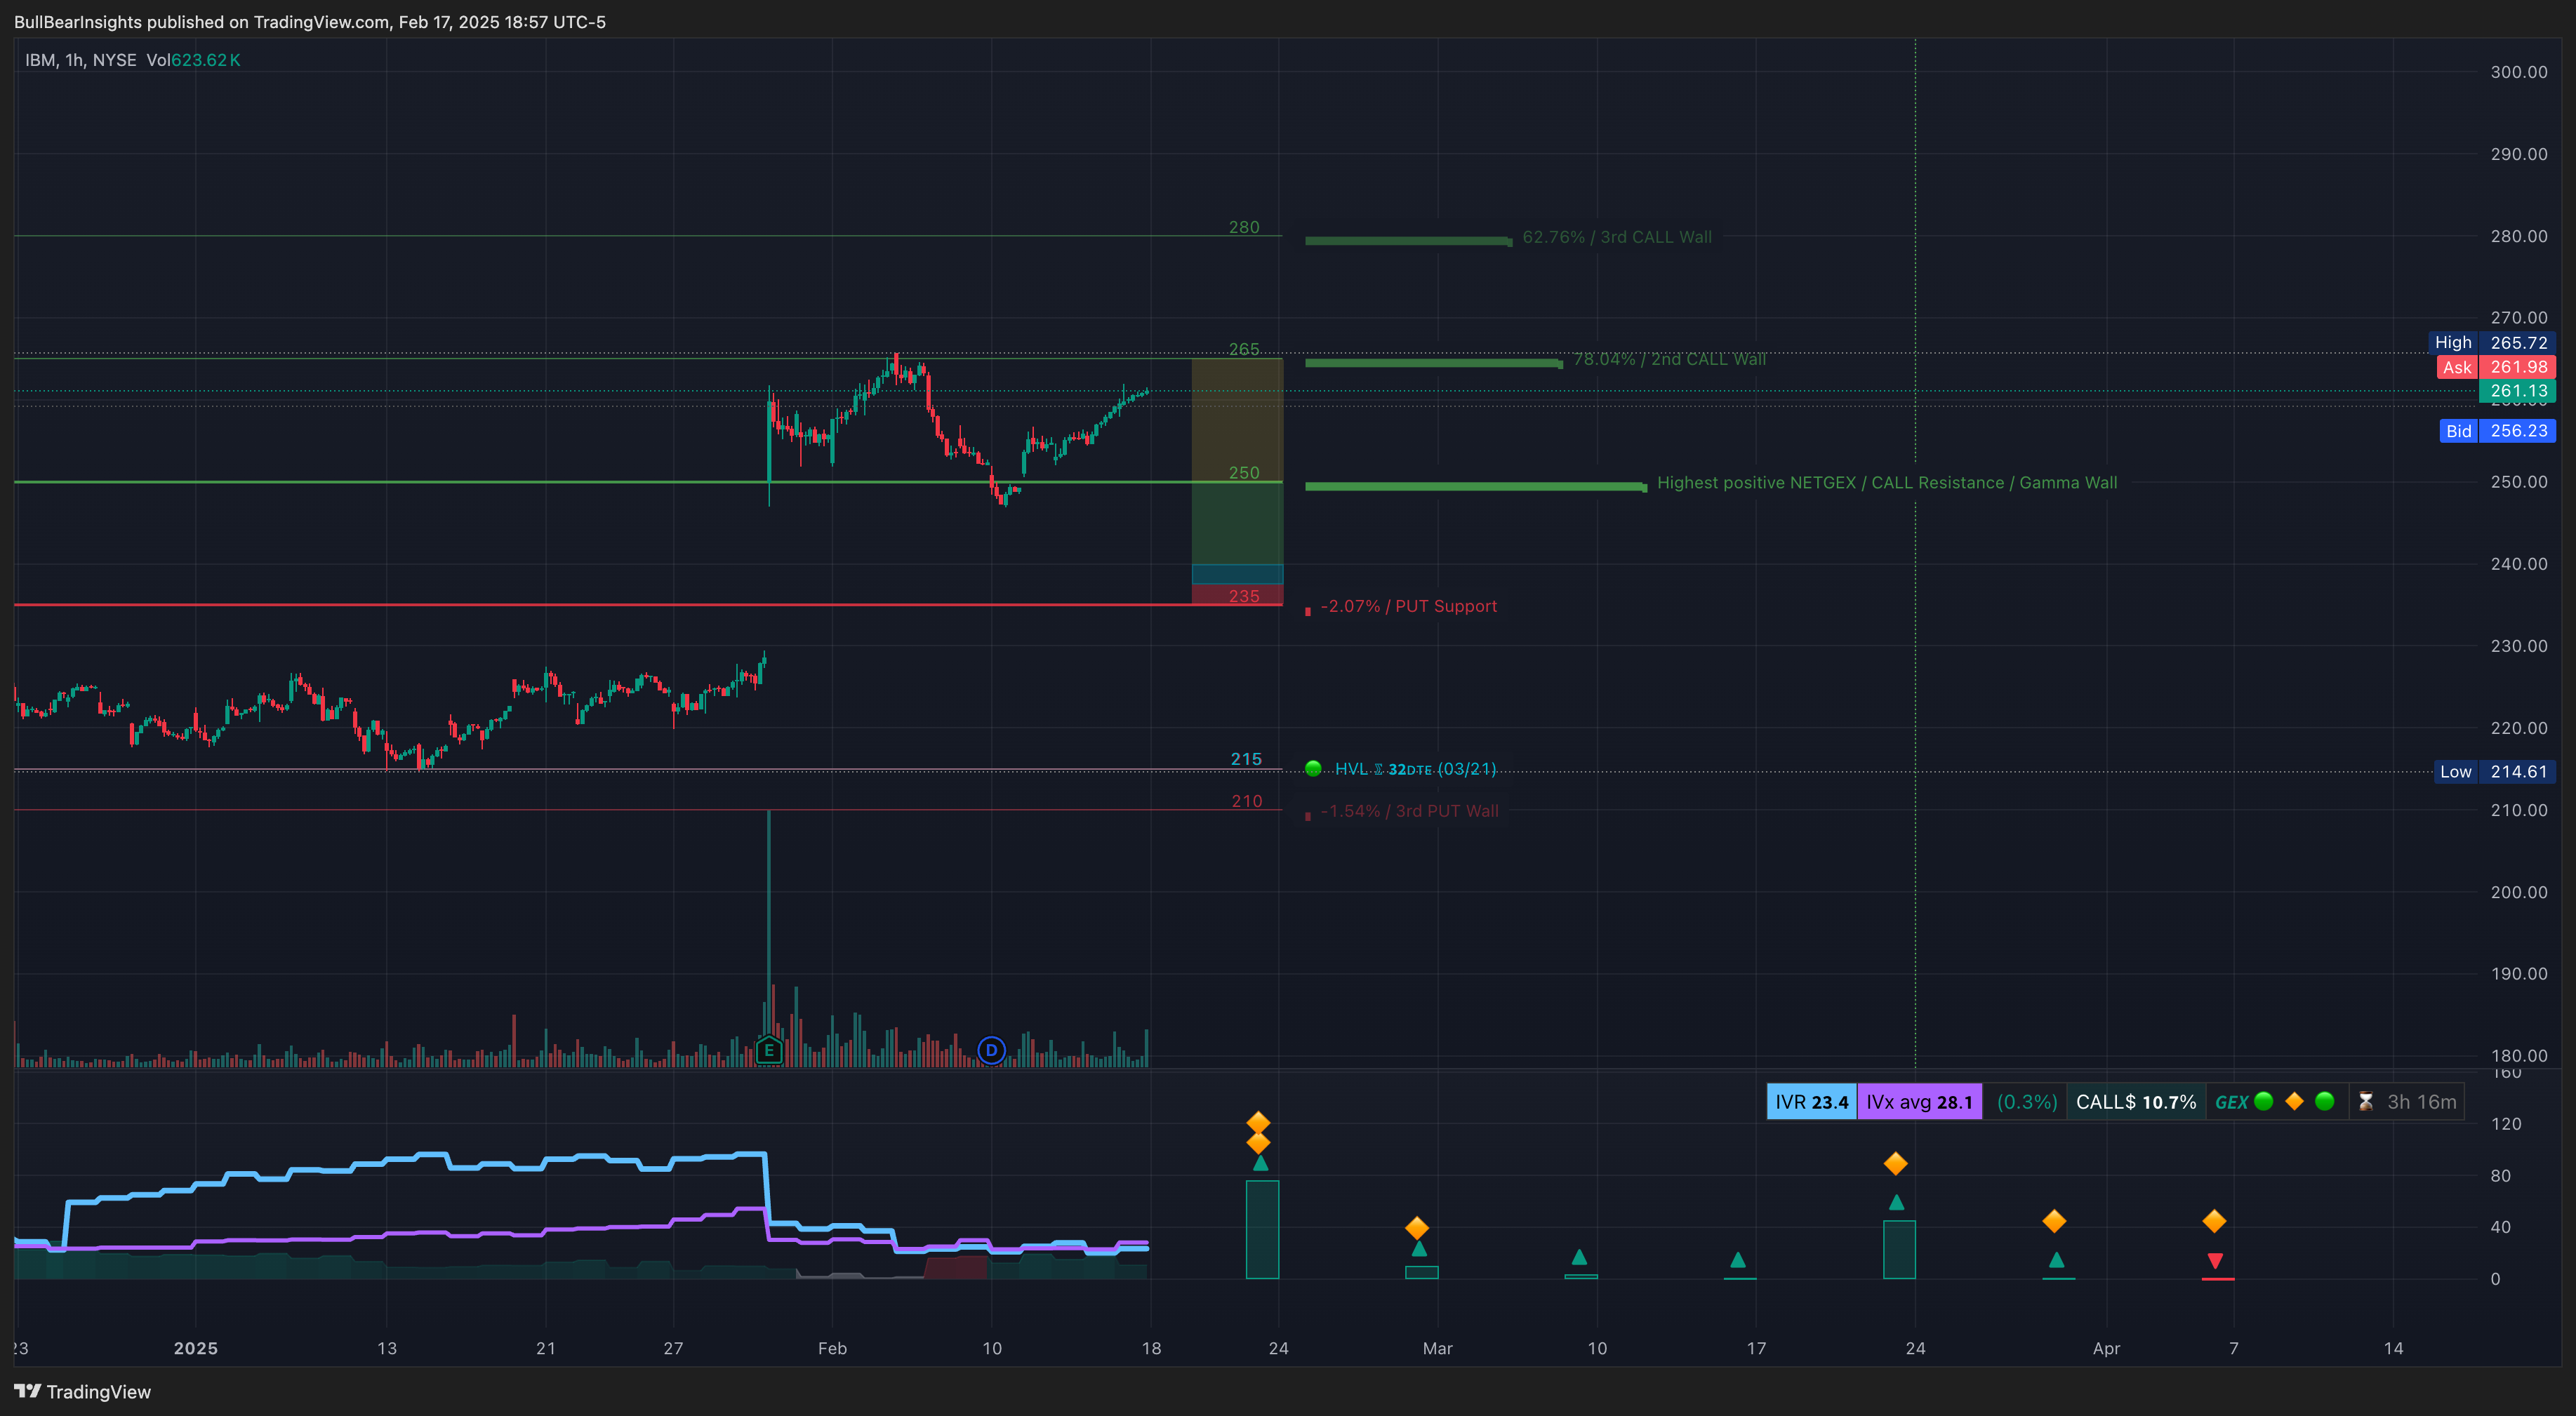Click the red down-triangle above Apr 7
Viewport: 2576px width, 1416px height.
(2215, 1261)
